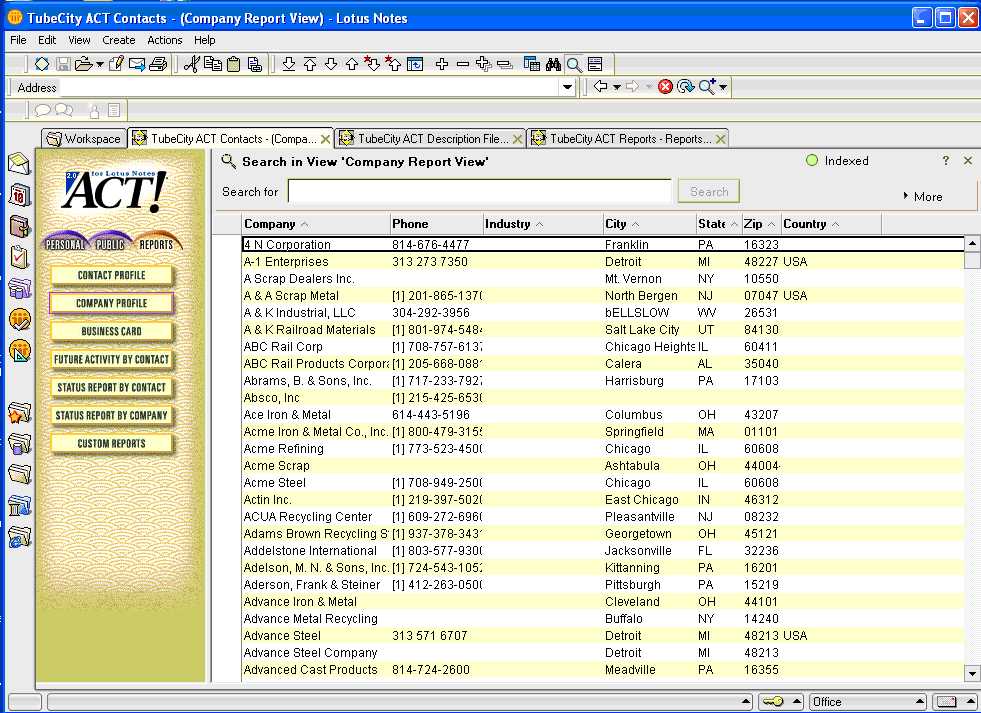Click the next unread red-star down arrow
The height and width of the screenshot is (713, 981).
click(x=372, y=64)
